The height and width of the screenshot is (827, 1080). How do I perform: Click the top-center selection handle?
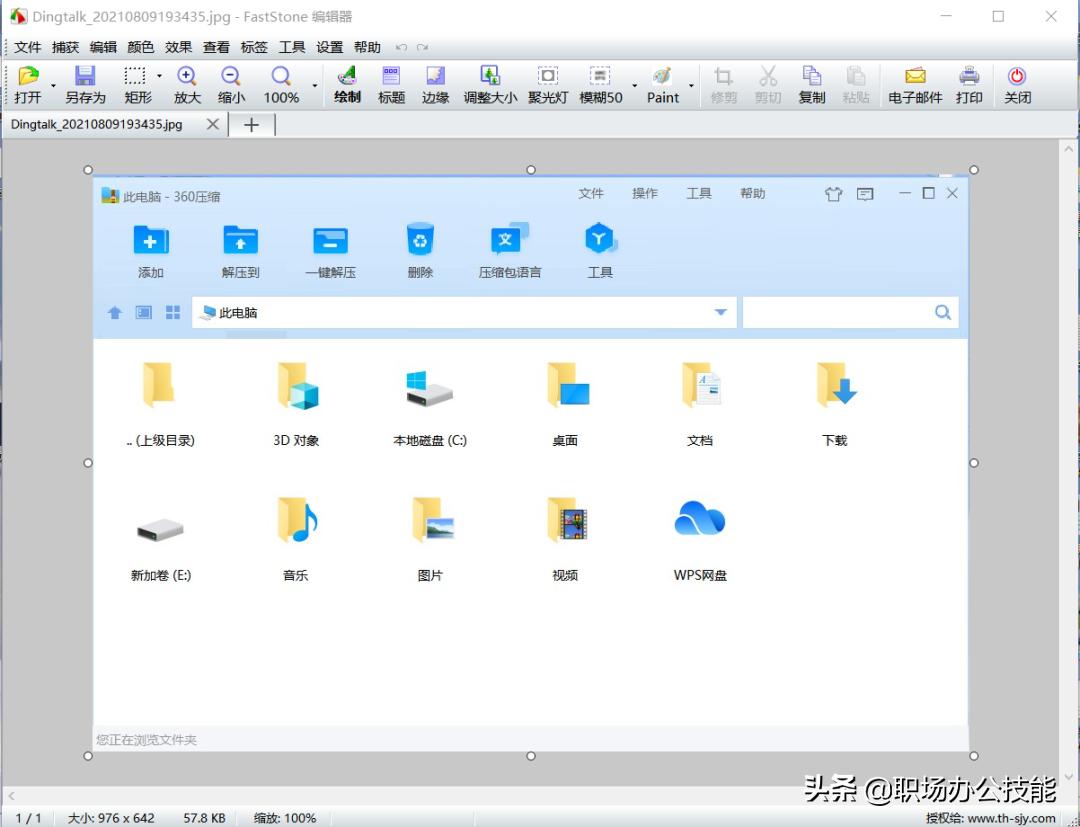click(530, 169)
